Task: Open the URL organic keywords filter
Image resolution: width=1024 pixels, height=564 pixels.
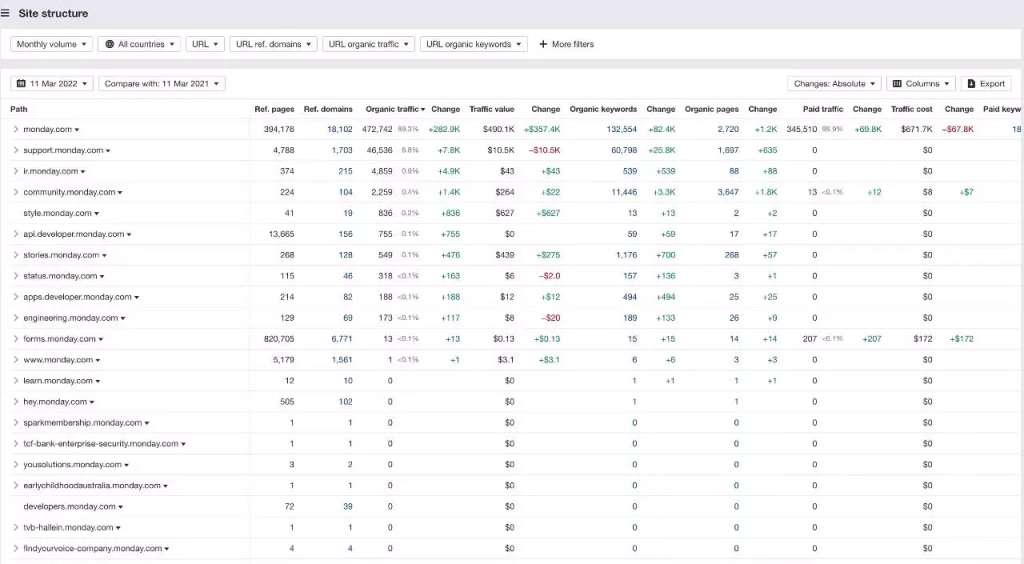Action: pos(473,44)
